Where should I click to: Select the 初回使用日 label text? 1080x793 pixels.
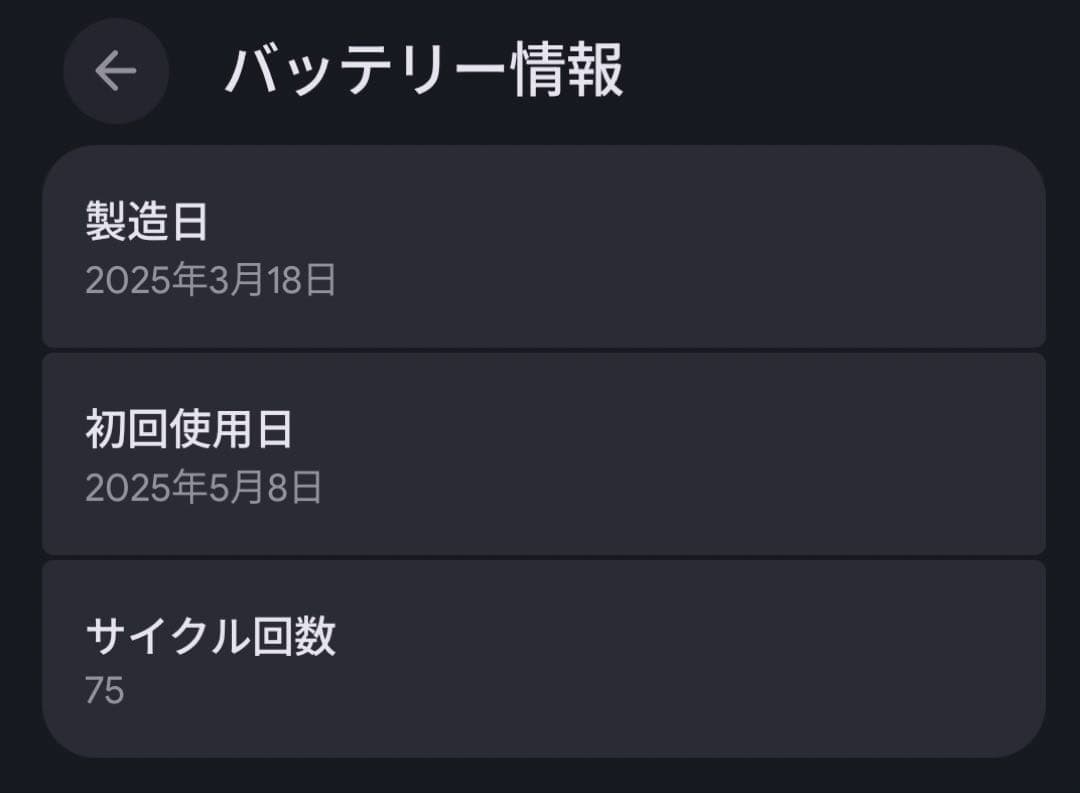click(186, 430)
